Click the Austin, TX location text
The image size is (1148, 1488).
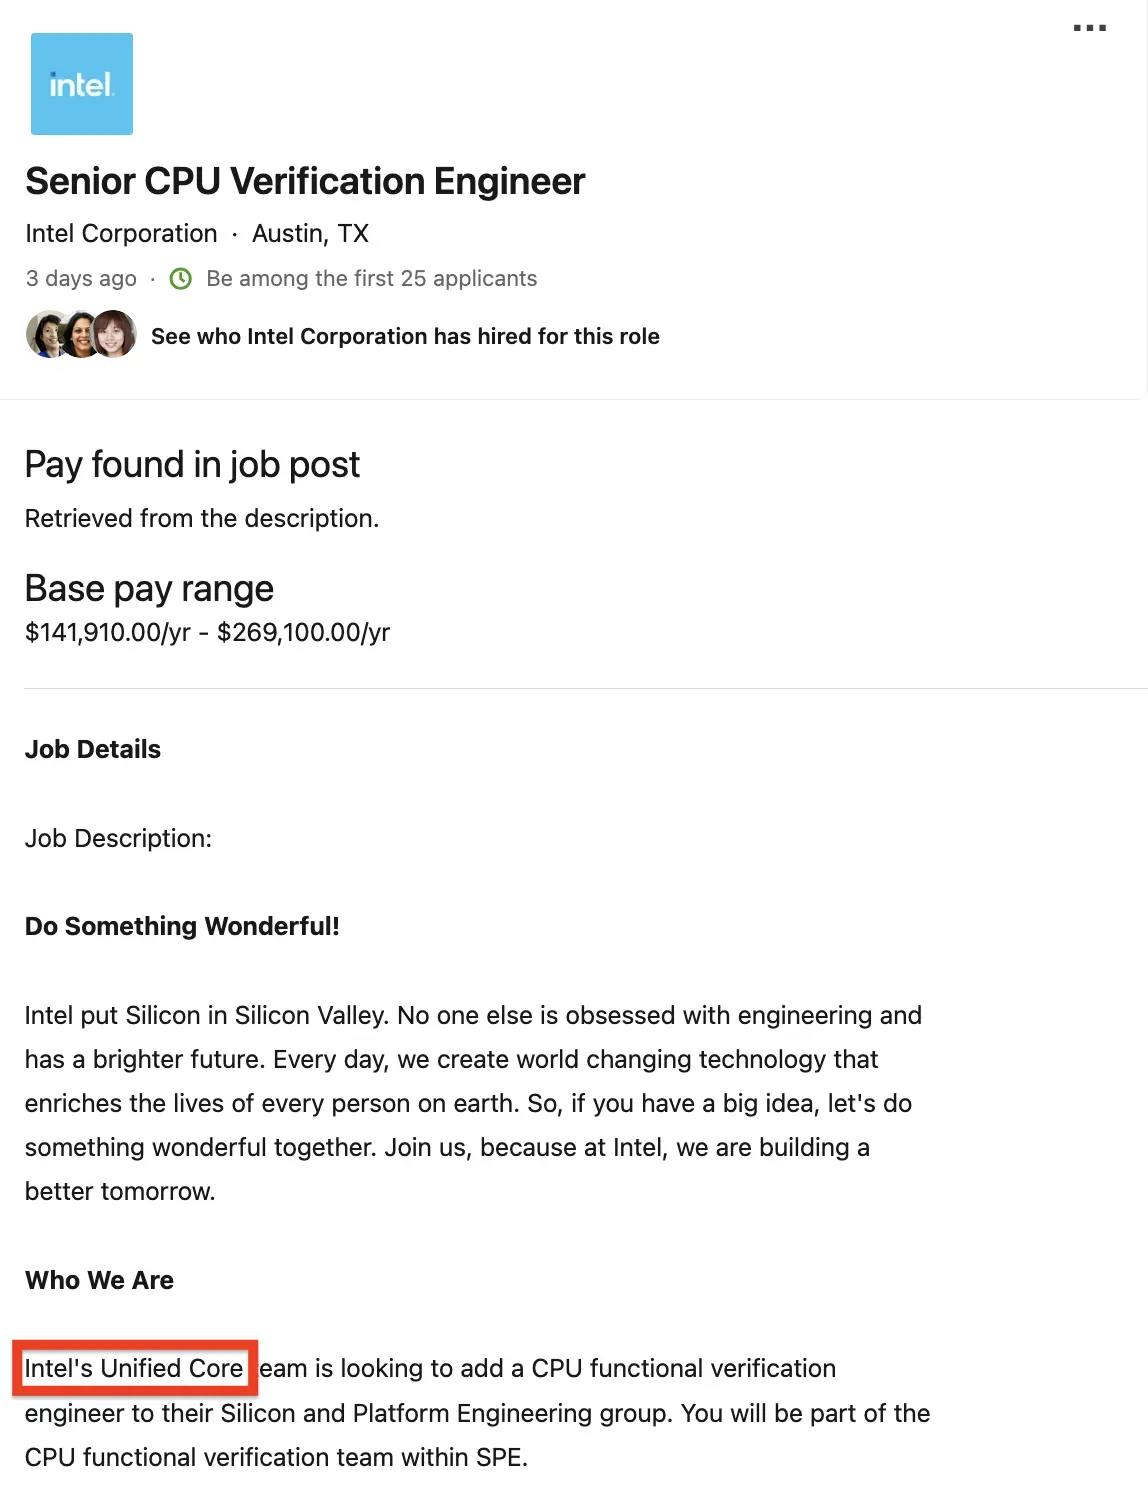[310, 234]
